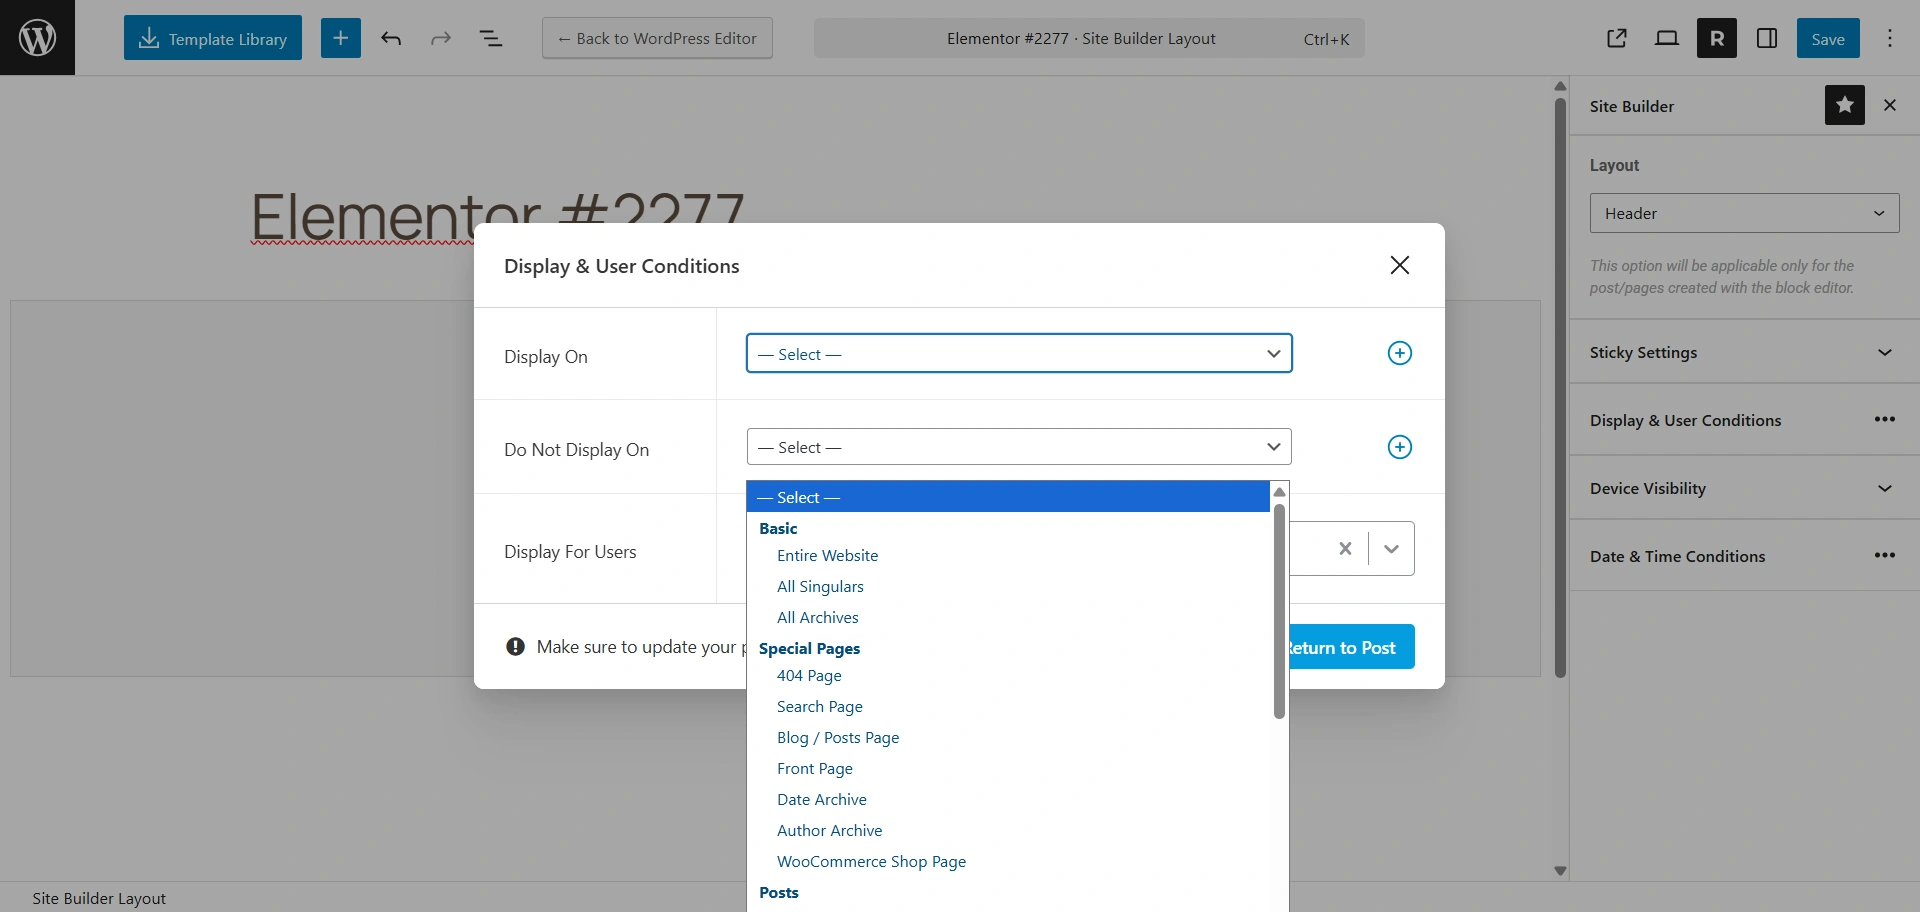1920x912 pixels.
Task: Clear the Display For Users selection
Action: [x=1345, y=548]
